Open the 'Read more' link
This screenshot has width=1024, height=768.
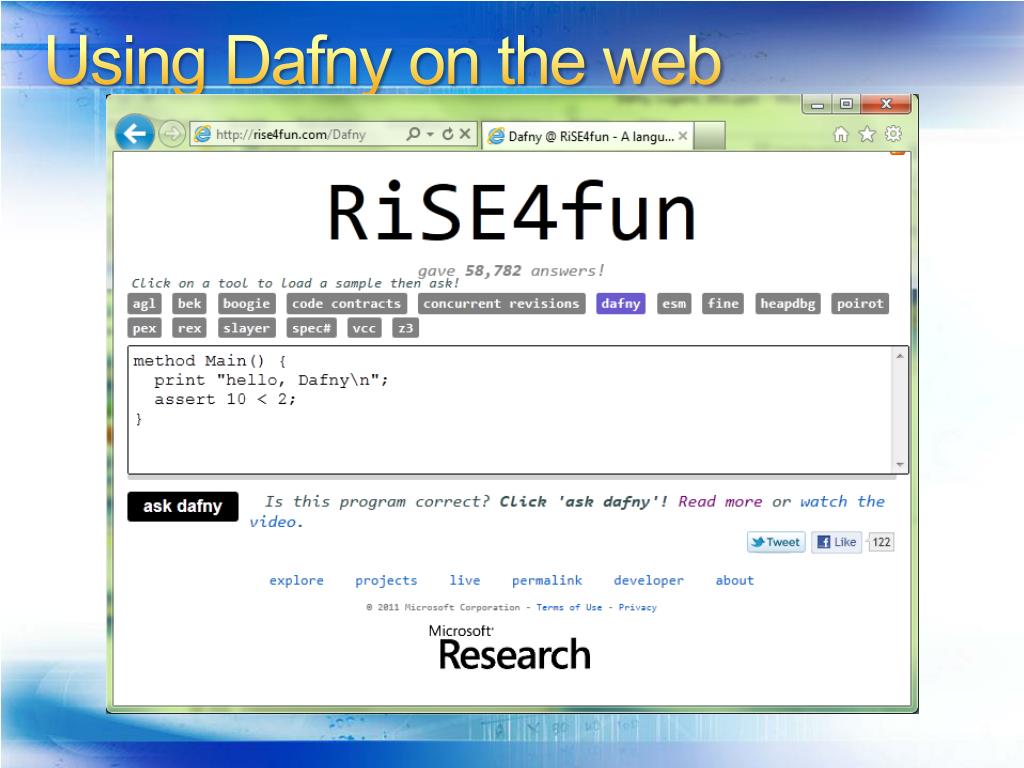pos(720,502)
